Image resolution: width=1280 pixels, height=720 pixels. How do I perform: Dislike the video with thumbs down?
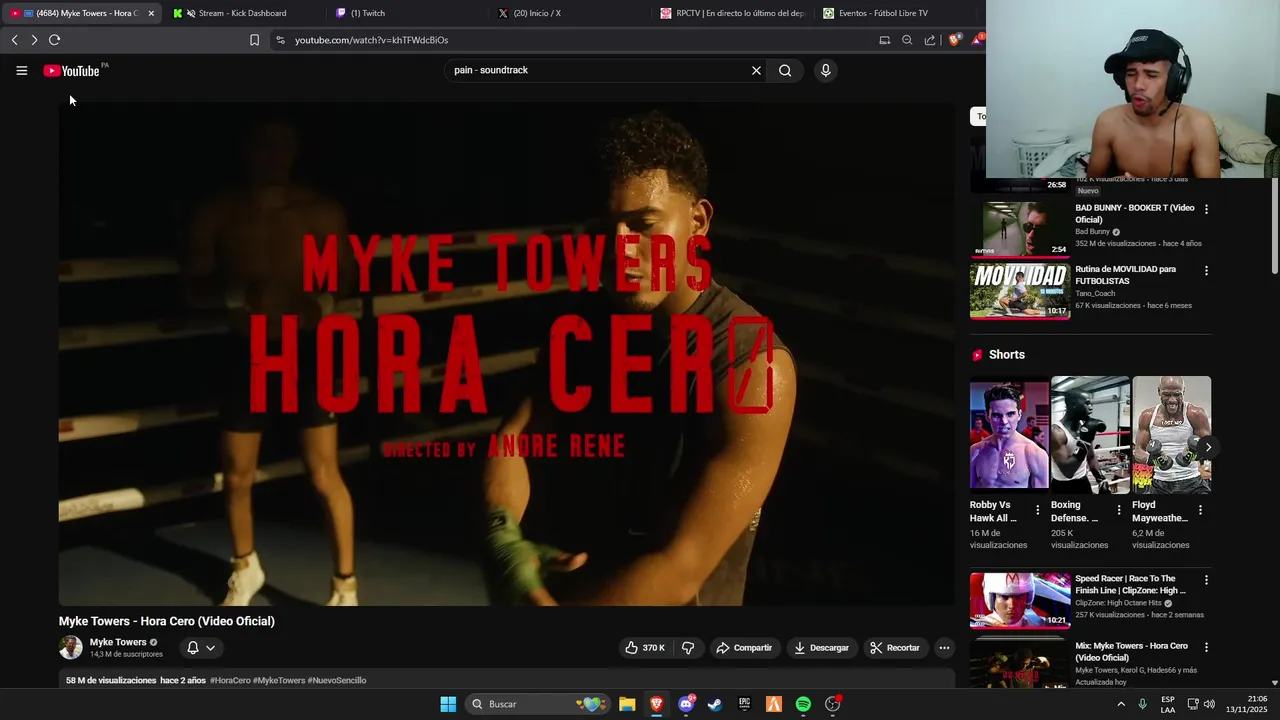click(688, 648)
